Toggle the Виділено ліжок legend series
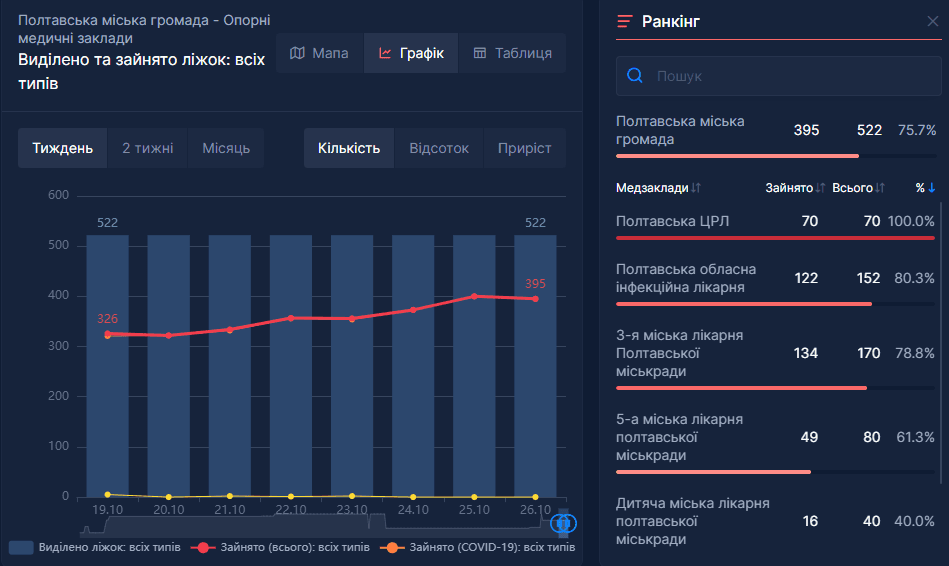 point(95,547)
